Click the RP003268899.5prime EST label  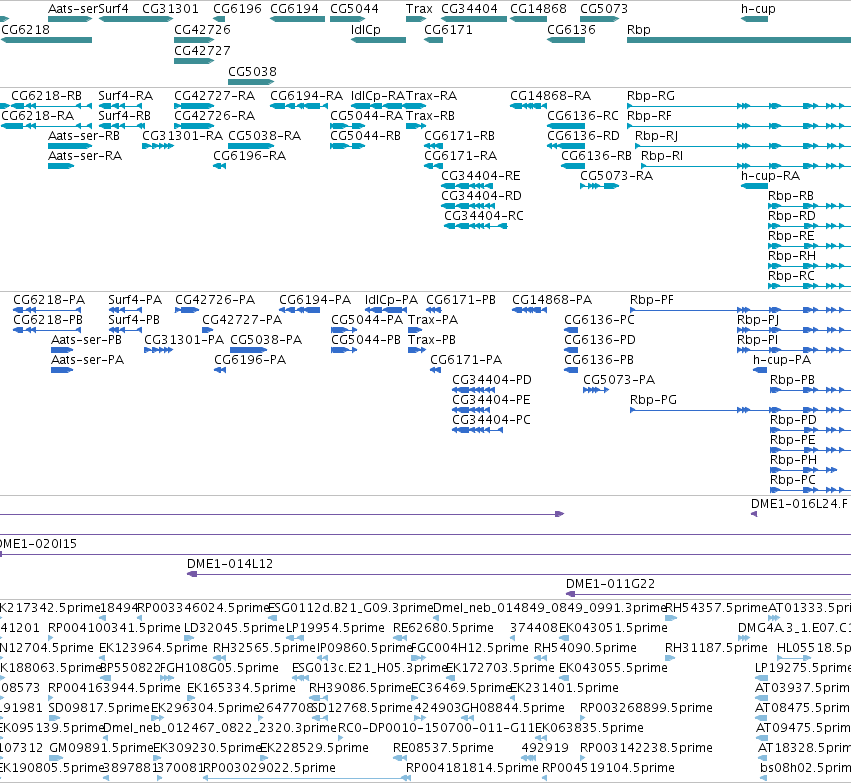[646, 709]
